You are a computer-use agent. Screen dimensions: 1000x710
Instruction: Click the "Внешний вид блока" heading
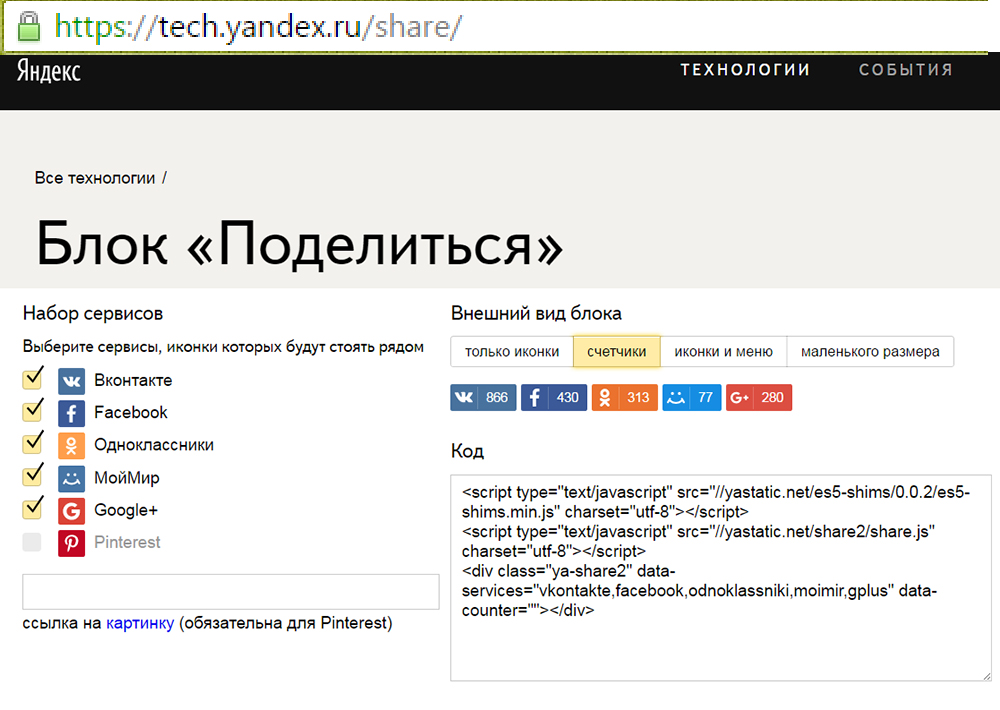(x=536, y=314)
